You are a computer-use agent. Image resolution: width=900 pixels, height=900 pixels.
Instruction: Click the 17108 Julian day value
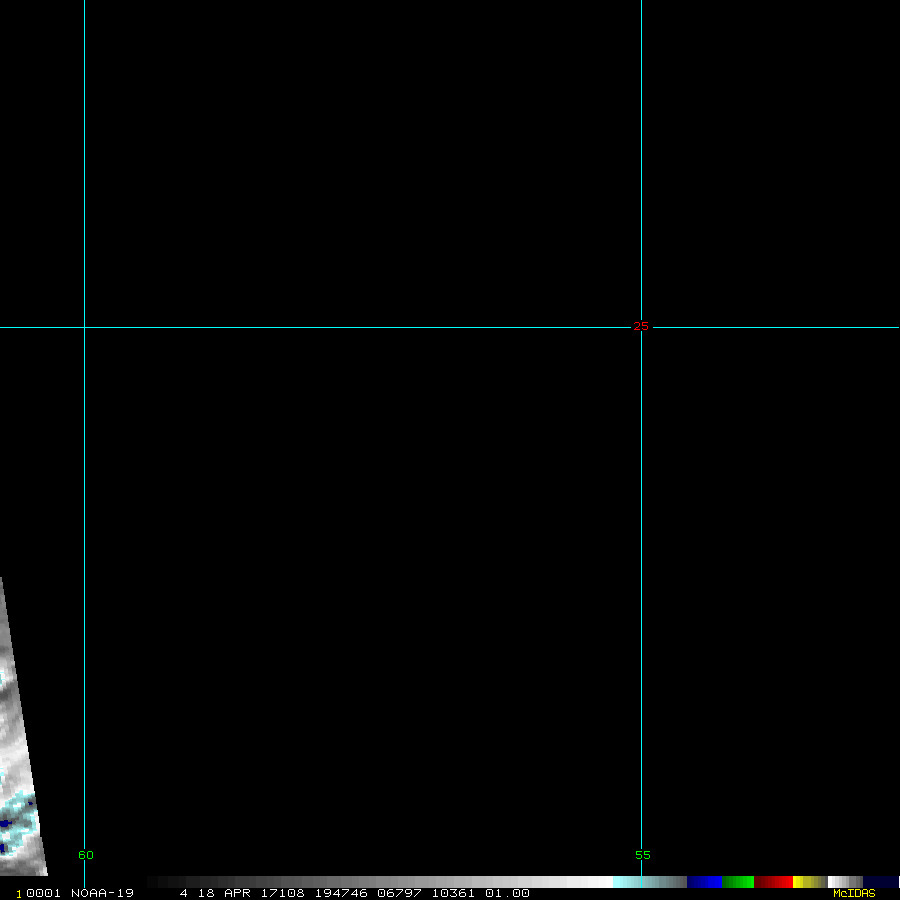coord(282,893)
